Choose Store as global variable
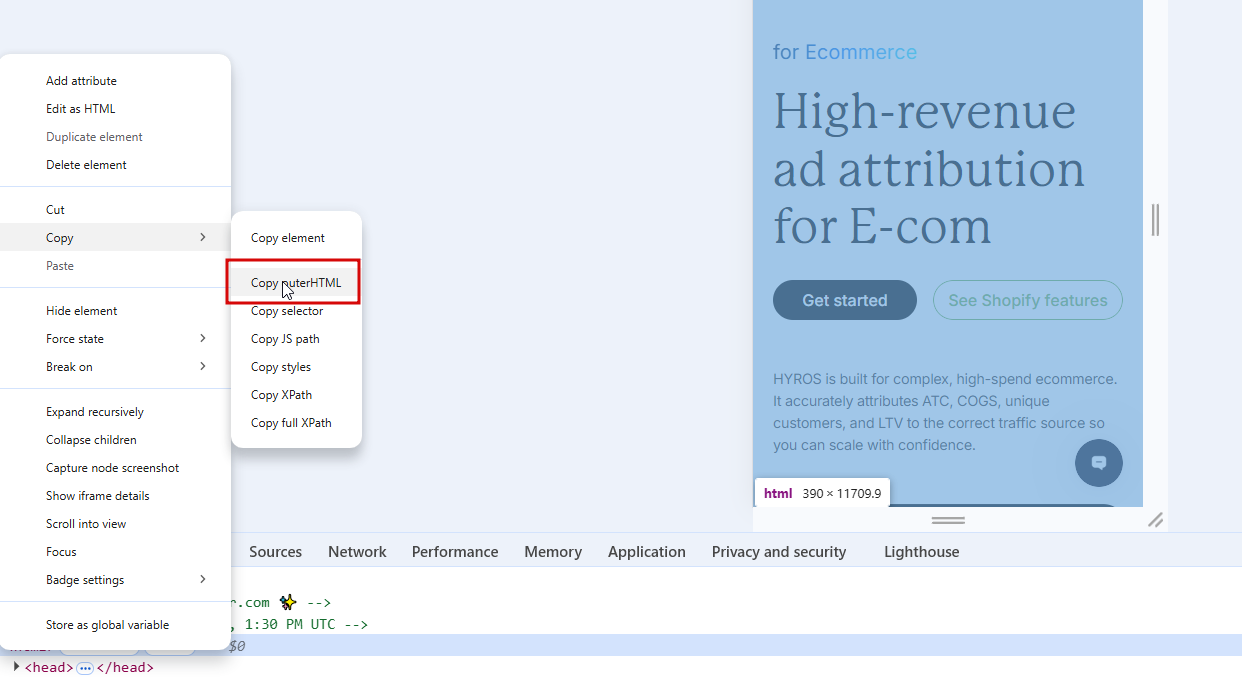Image resolution: width=1242 pixels, height=680 pixels. coord(107,625)
